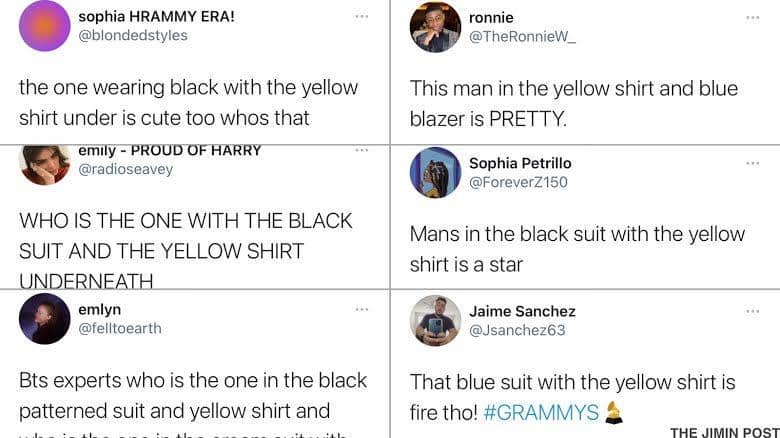780x438 pixels.
Task: Click Sophia Petrillo's profile picture
Action: (435, 172)
